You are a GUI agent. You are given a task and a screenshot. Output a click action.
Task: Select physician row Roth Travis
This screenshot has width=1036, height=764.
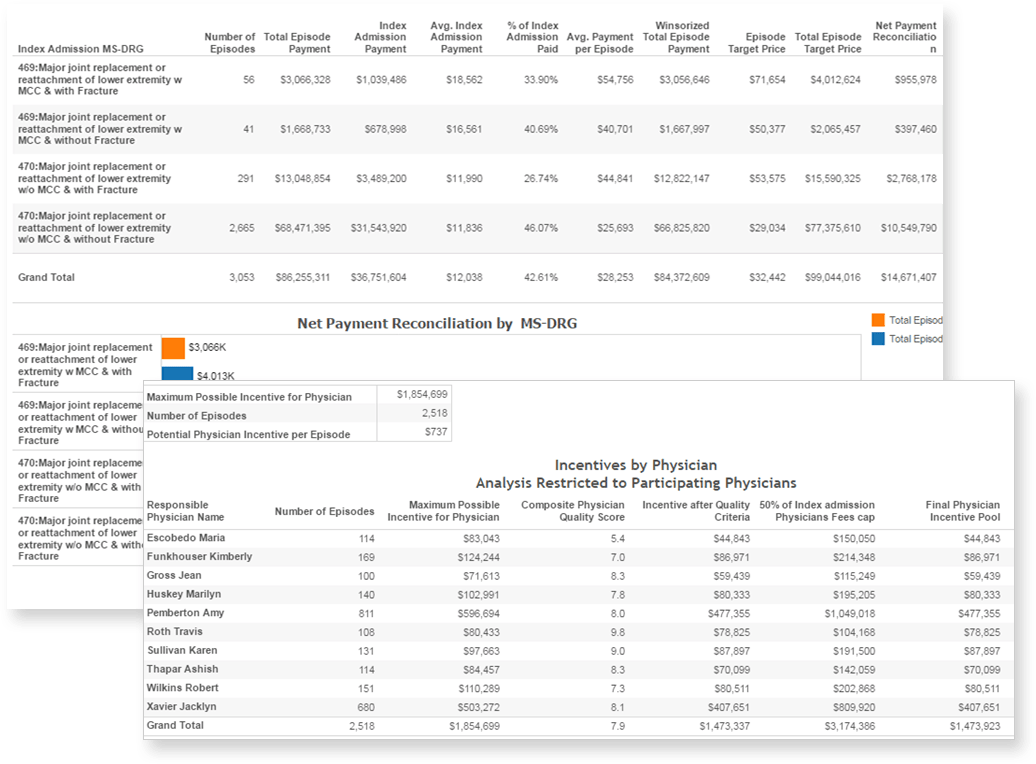click(176, 632)
